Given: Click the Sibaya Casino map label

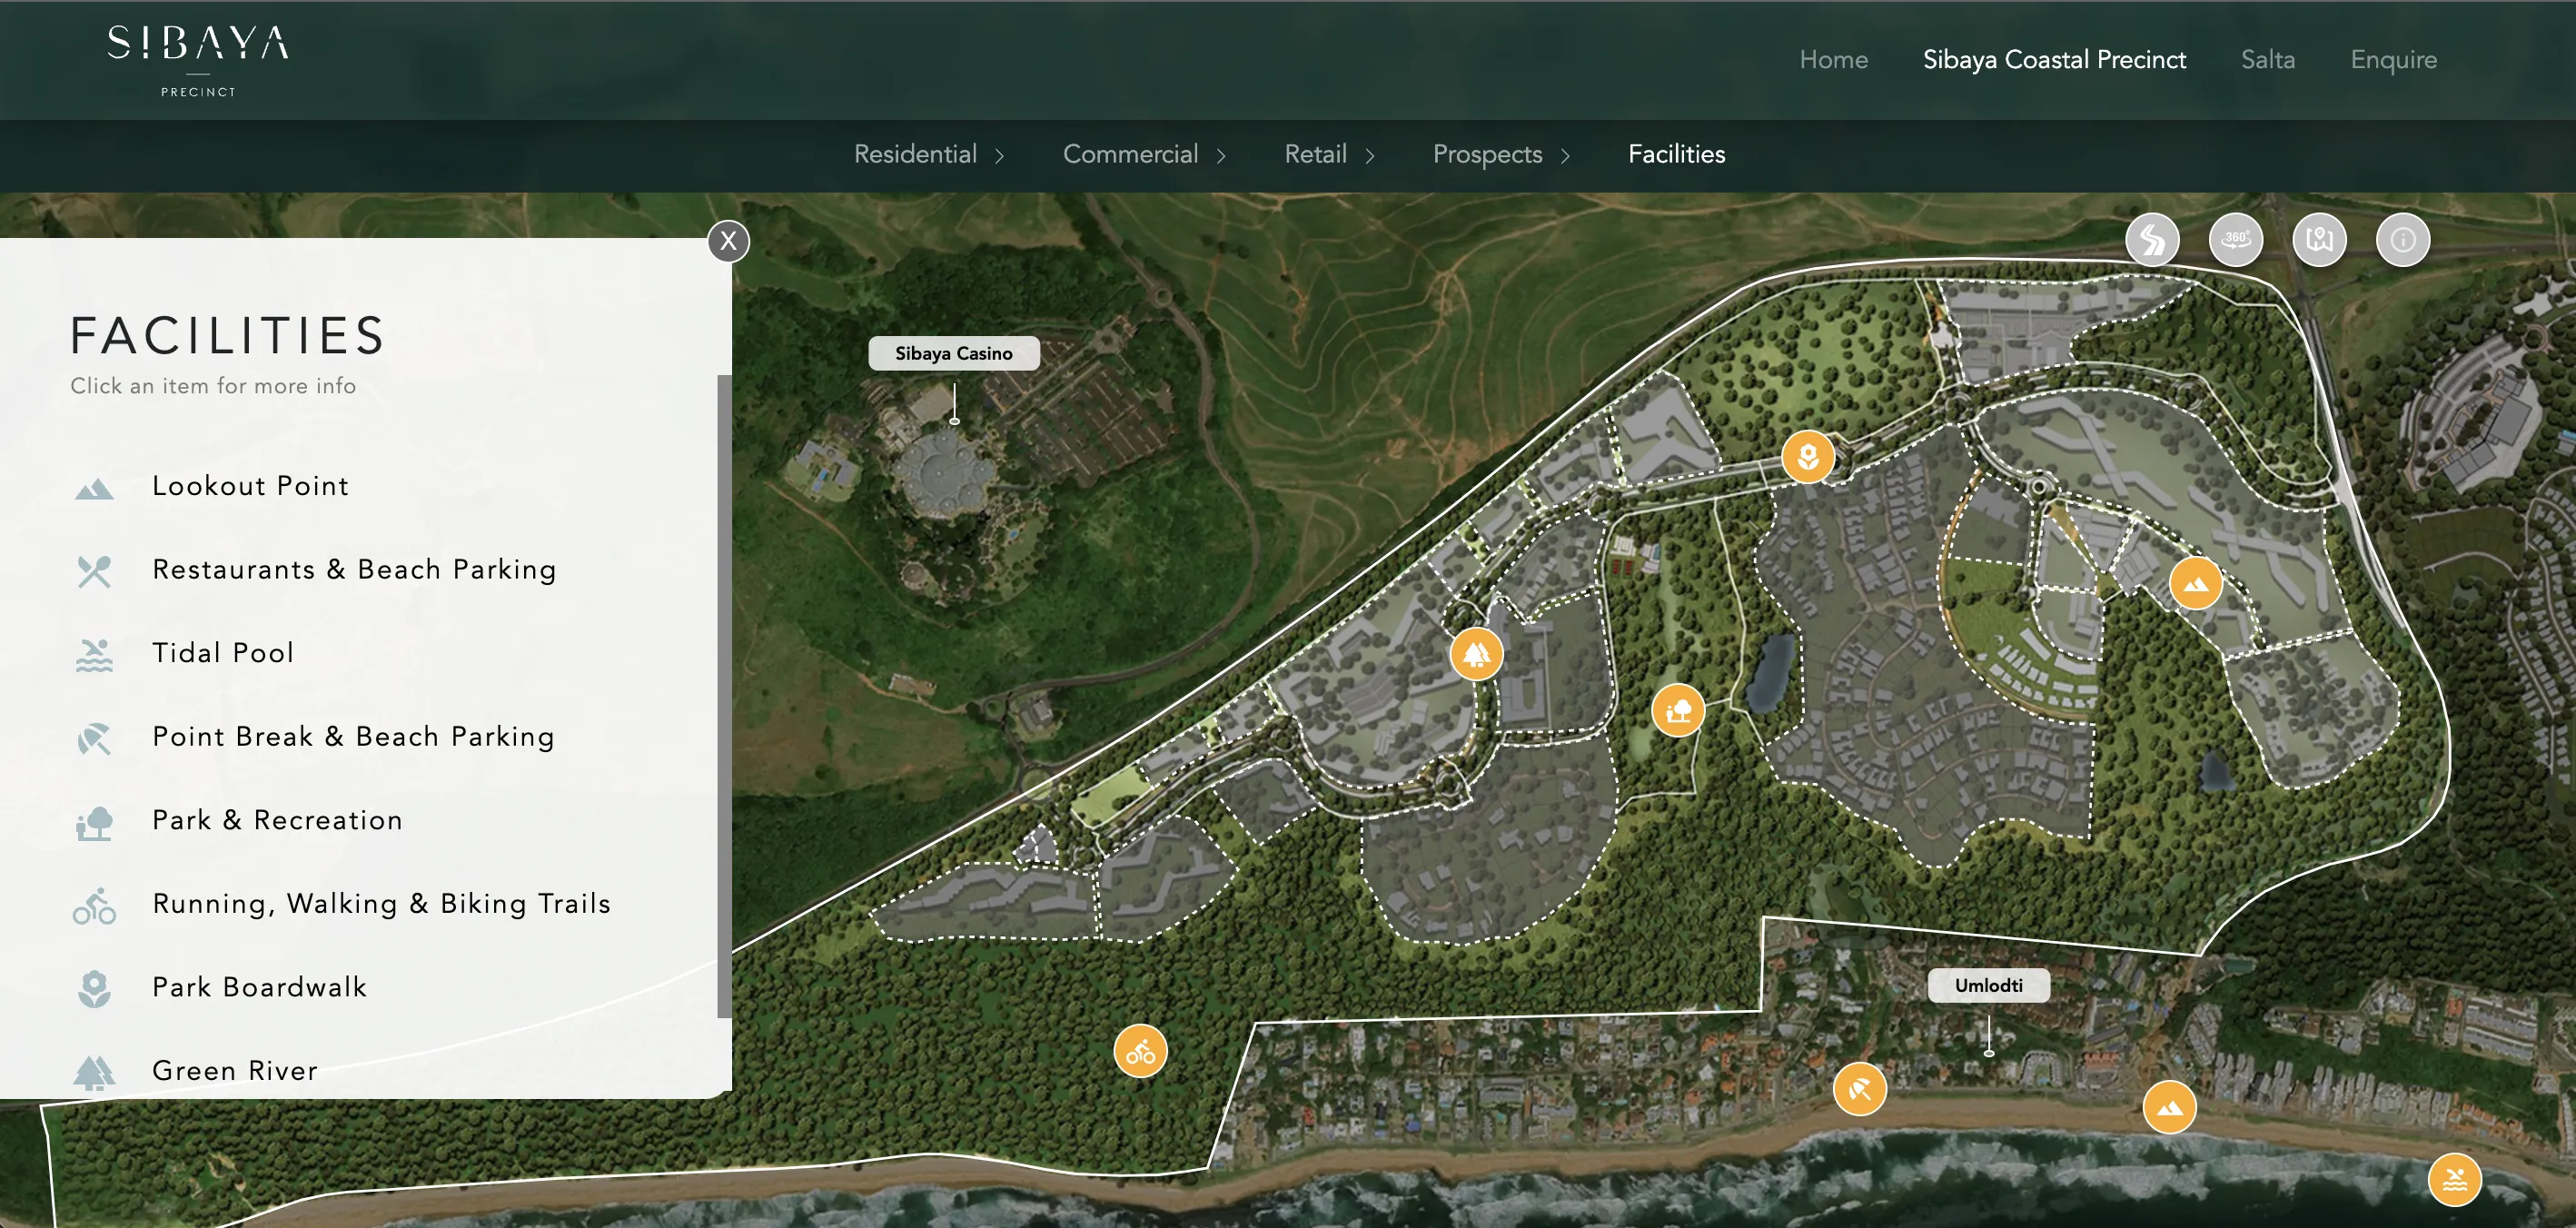Looking at the screenshot, I should point(953,353).
